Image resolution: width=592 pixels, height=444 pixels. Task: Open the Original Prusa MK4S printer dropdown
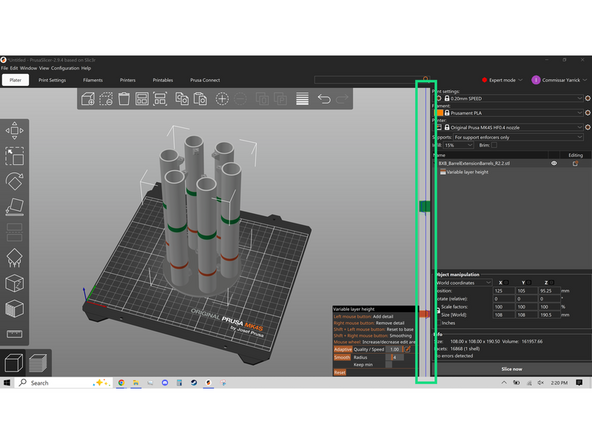coord(512,127)
